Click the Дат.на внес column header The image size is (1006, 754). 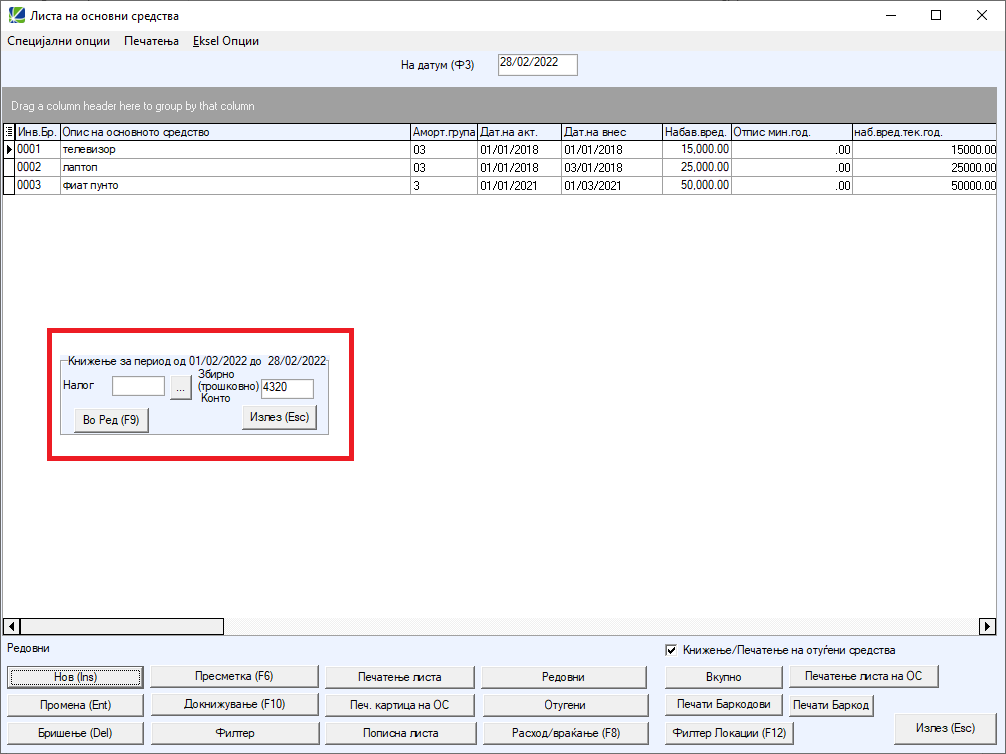pos(612,132)
